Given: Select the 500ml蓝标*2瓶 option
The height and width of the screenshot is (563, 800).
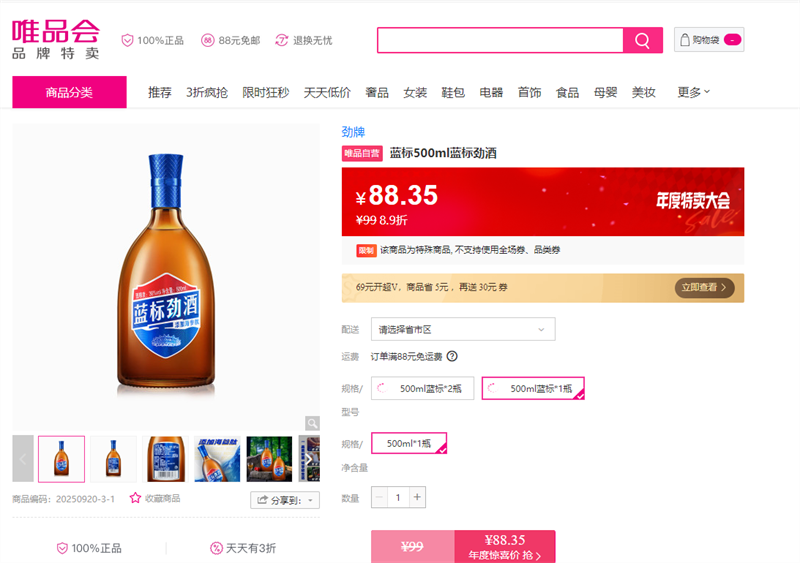Looking at the screenshot, I should (423, 388).
